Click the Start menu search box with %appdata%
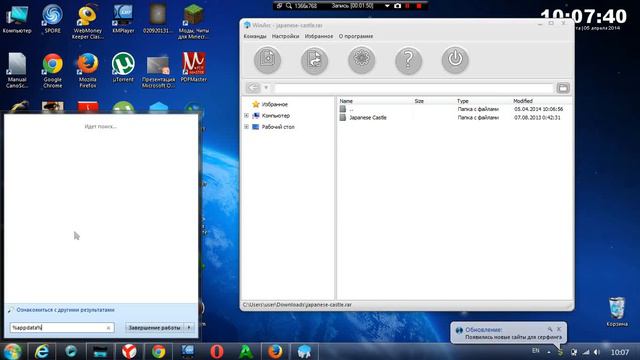The width and height of the screenshot is (640, 360). [x=62, y=328]
